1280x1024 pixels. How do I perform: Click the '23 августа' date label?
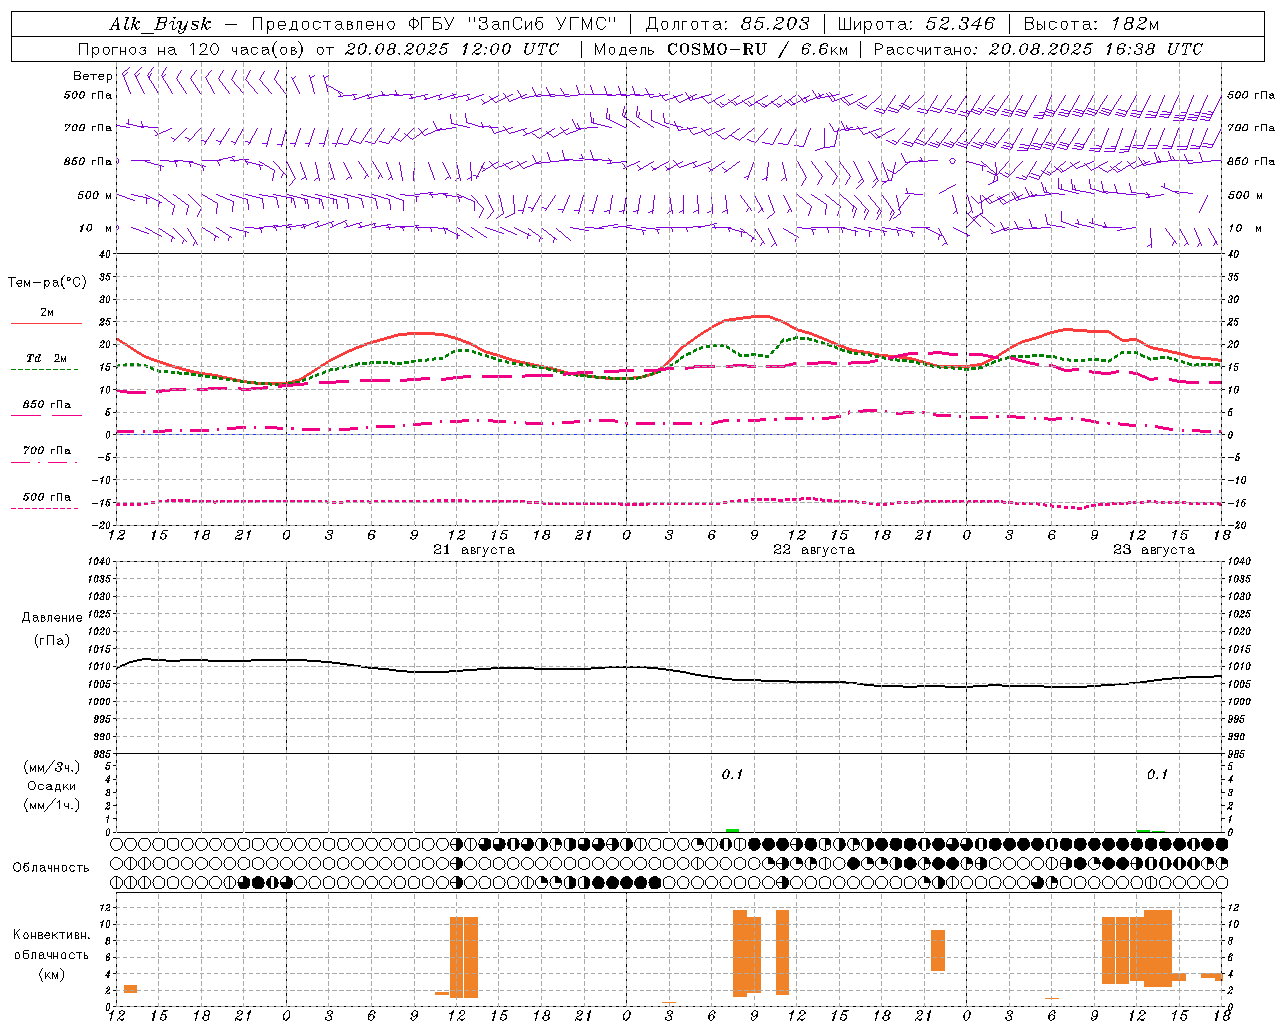[1154, 550]
